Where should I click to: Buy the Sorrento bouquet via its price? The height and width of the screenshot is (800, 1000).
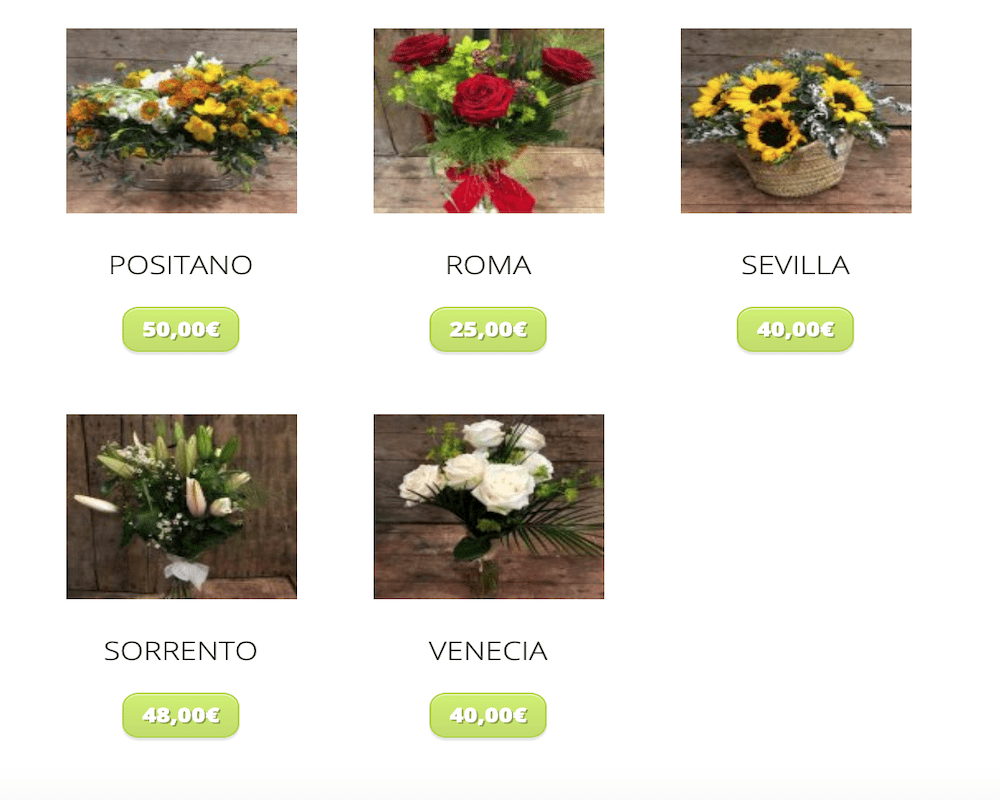[x=181, y=715]
